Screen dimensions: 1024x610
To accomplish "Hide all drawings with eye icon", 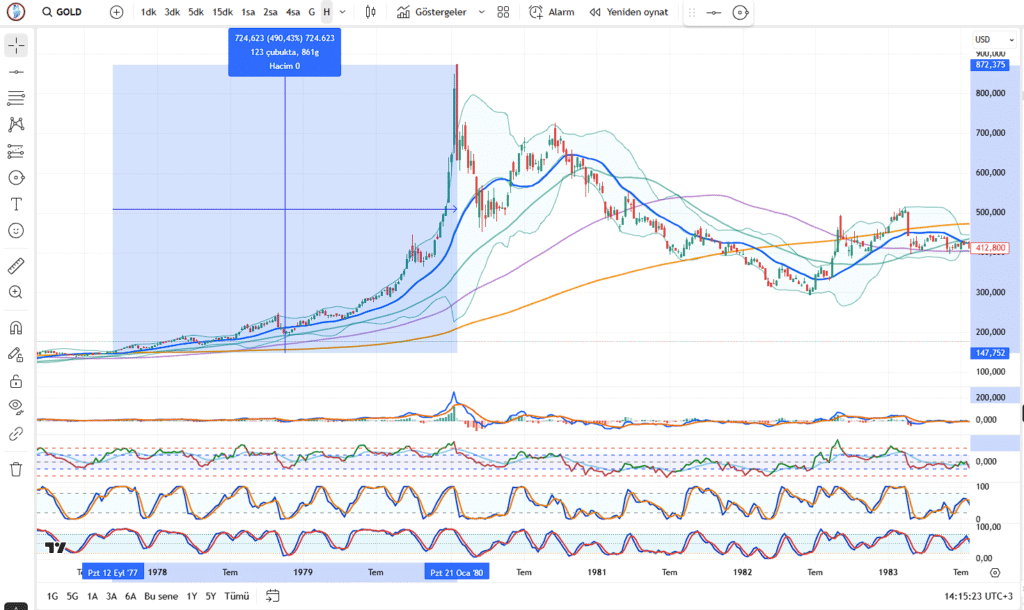I will click(x=16, y=408).
